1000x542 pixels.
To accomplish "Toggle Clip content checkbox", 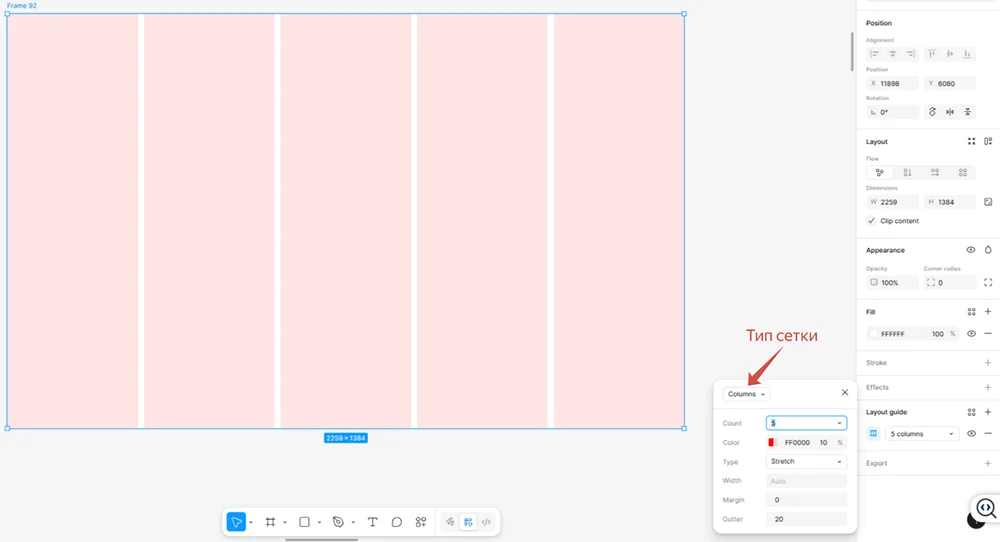I will point(871,221).
